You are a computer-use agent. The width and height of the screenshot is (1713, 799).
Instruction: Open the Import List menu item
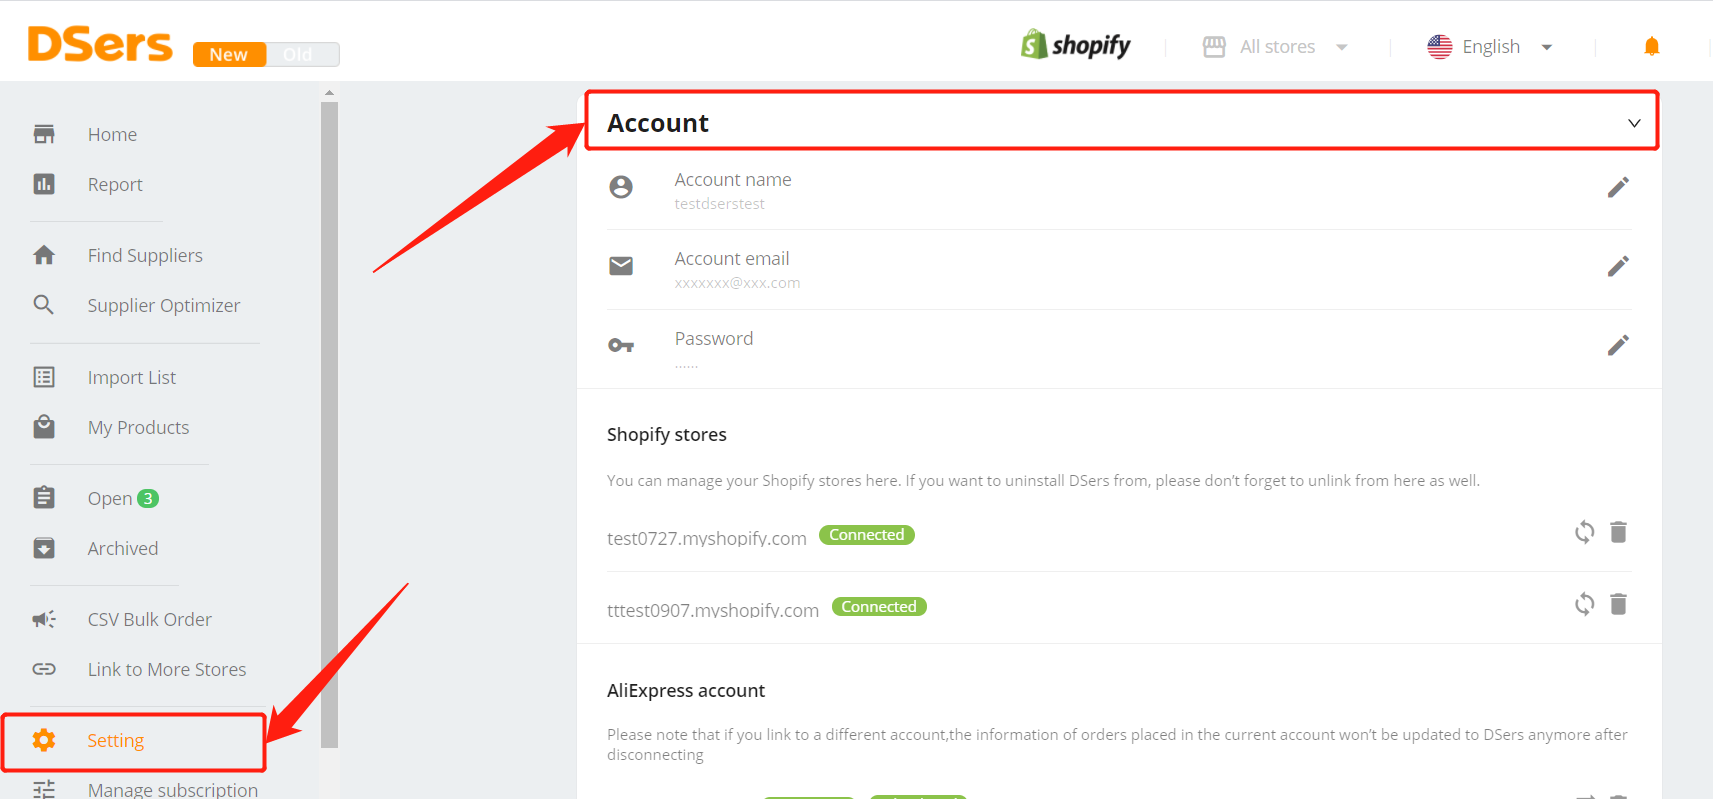pos(131,377)
